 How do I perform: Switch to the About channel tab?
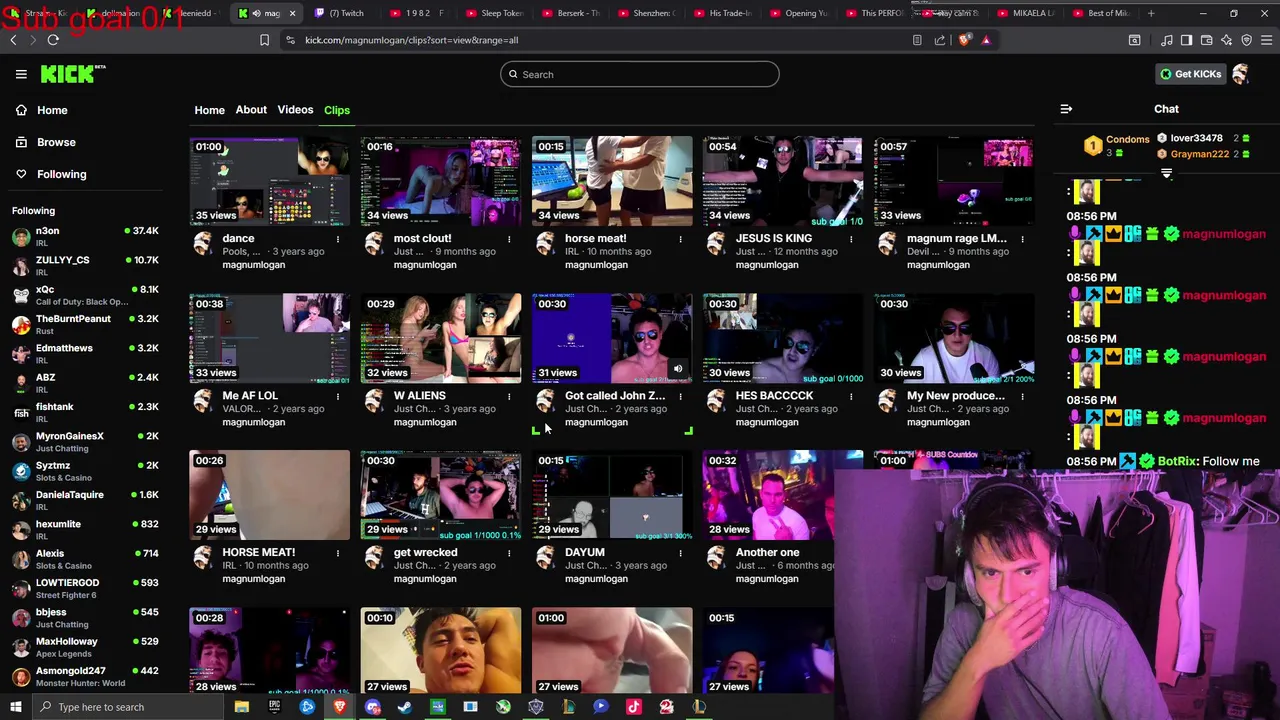coord(251,110)
